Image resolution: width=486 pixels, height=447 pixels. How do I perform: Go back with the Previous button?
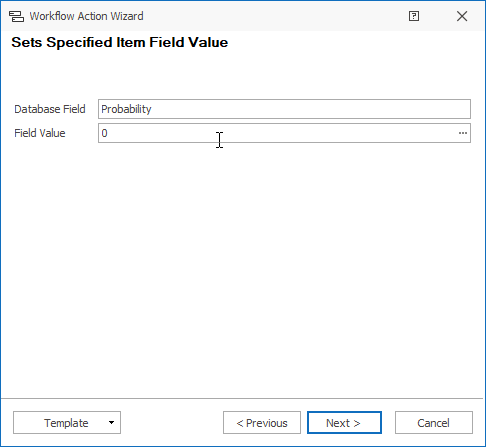point(262,423)
